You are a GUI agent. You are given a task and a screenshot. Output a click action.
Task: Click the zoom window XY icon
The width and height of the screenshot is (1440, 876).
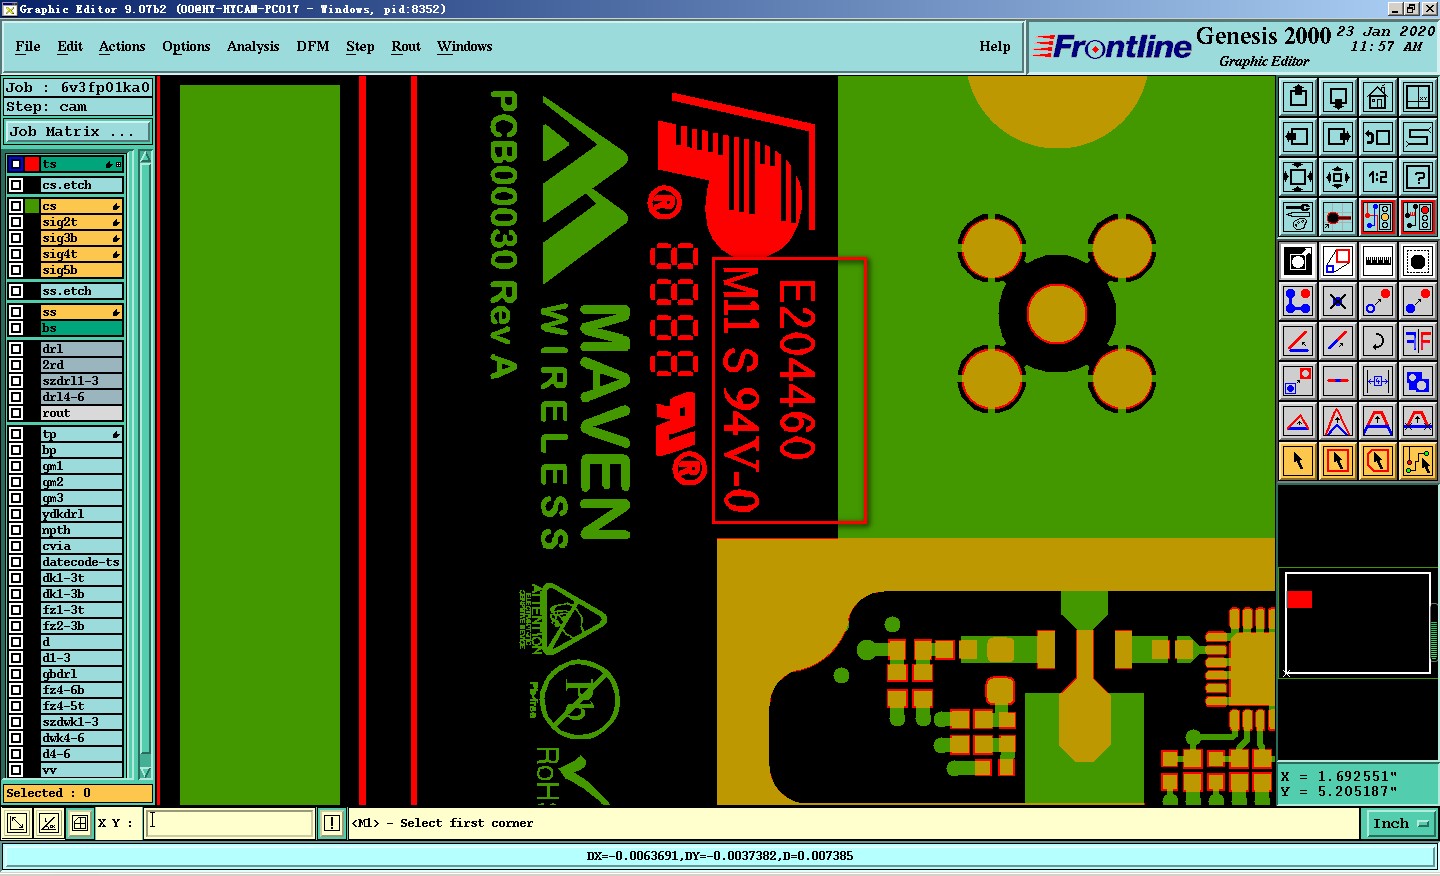(x=1418, y=97)
